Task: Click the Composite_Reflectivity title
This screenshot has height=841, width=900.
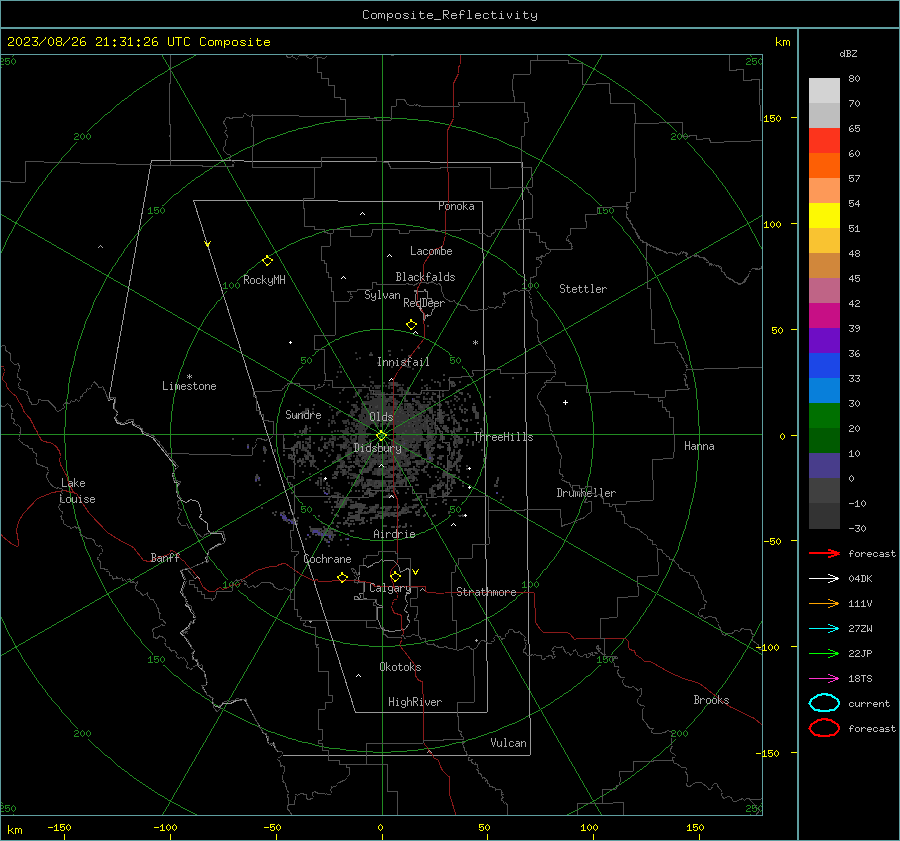Action: pos(450,15)
